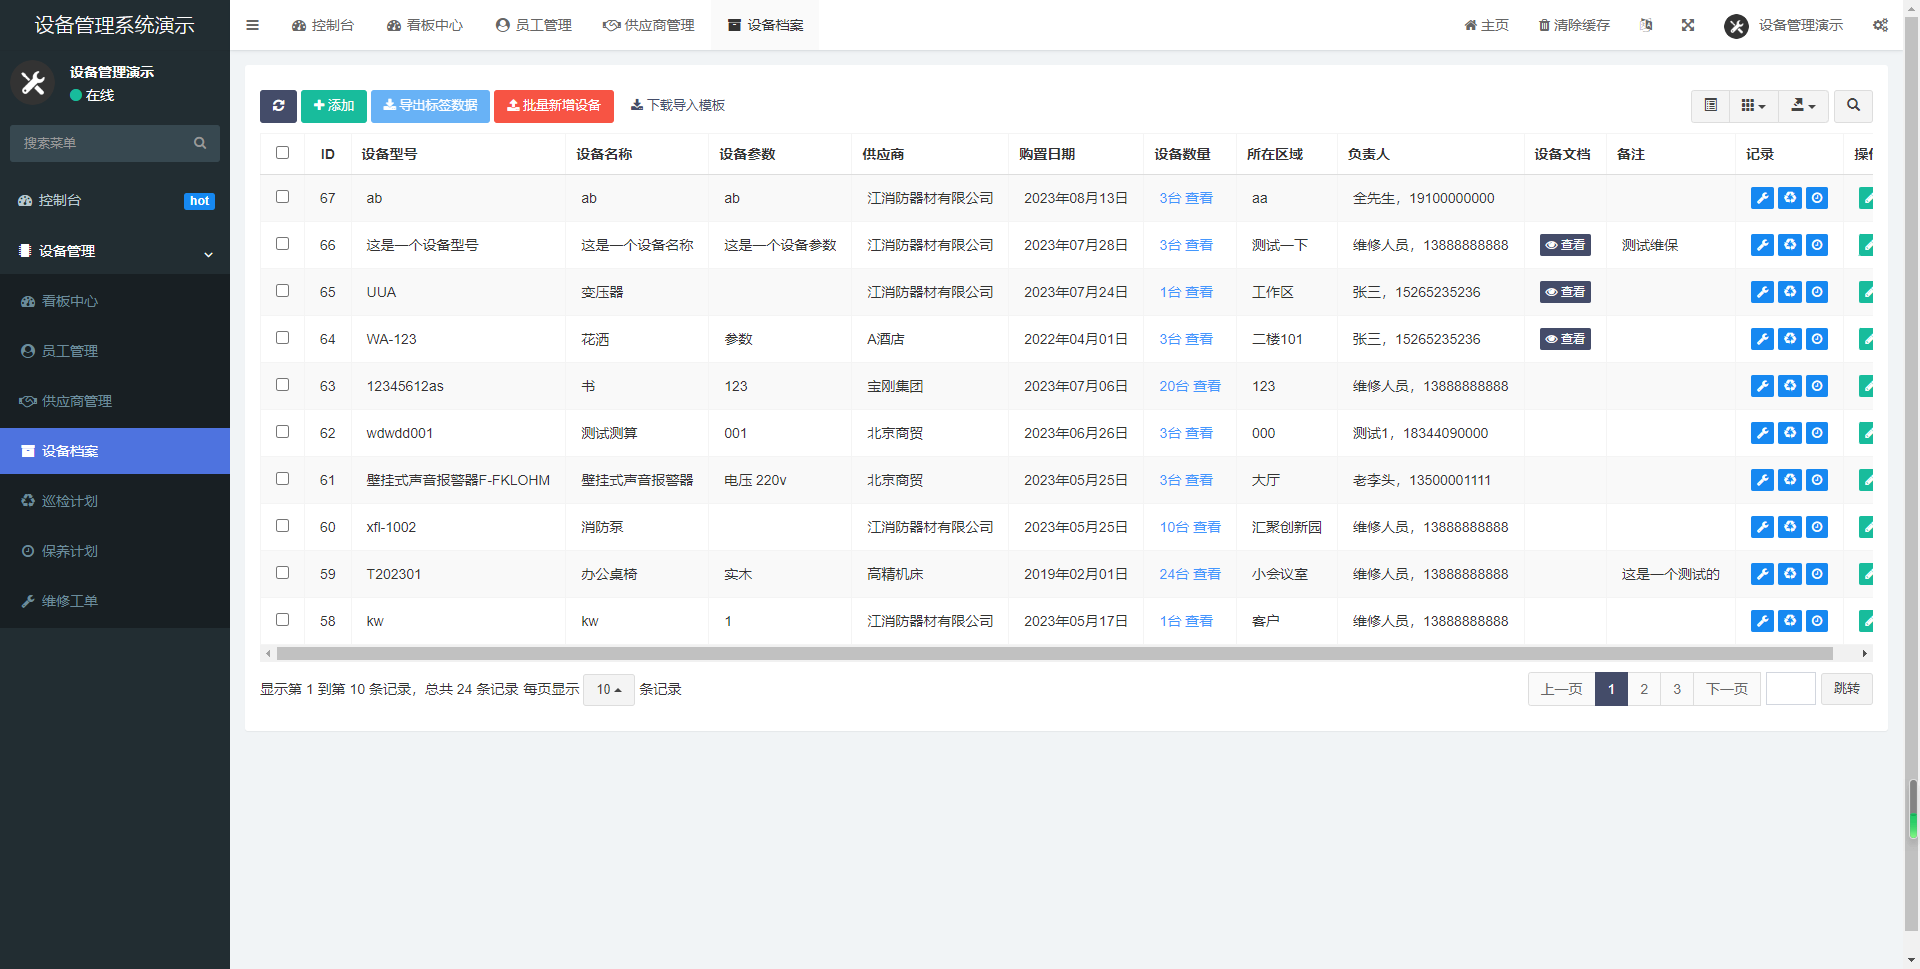Check the checkbox for row ID 62

[282, 432]
